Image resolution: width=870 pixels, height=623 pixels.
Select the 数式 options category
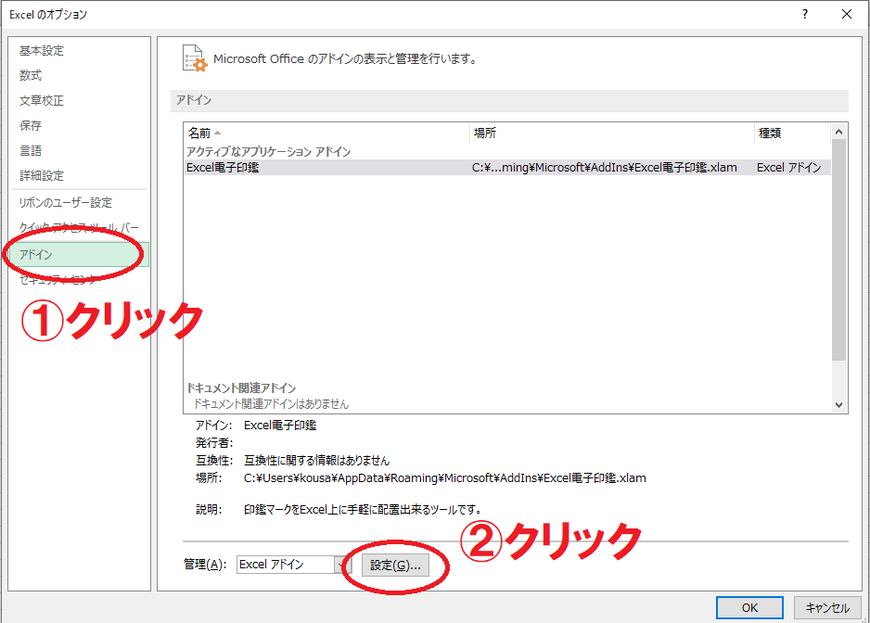pyautogui.click(x=31, y=75)
